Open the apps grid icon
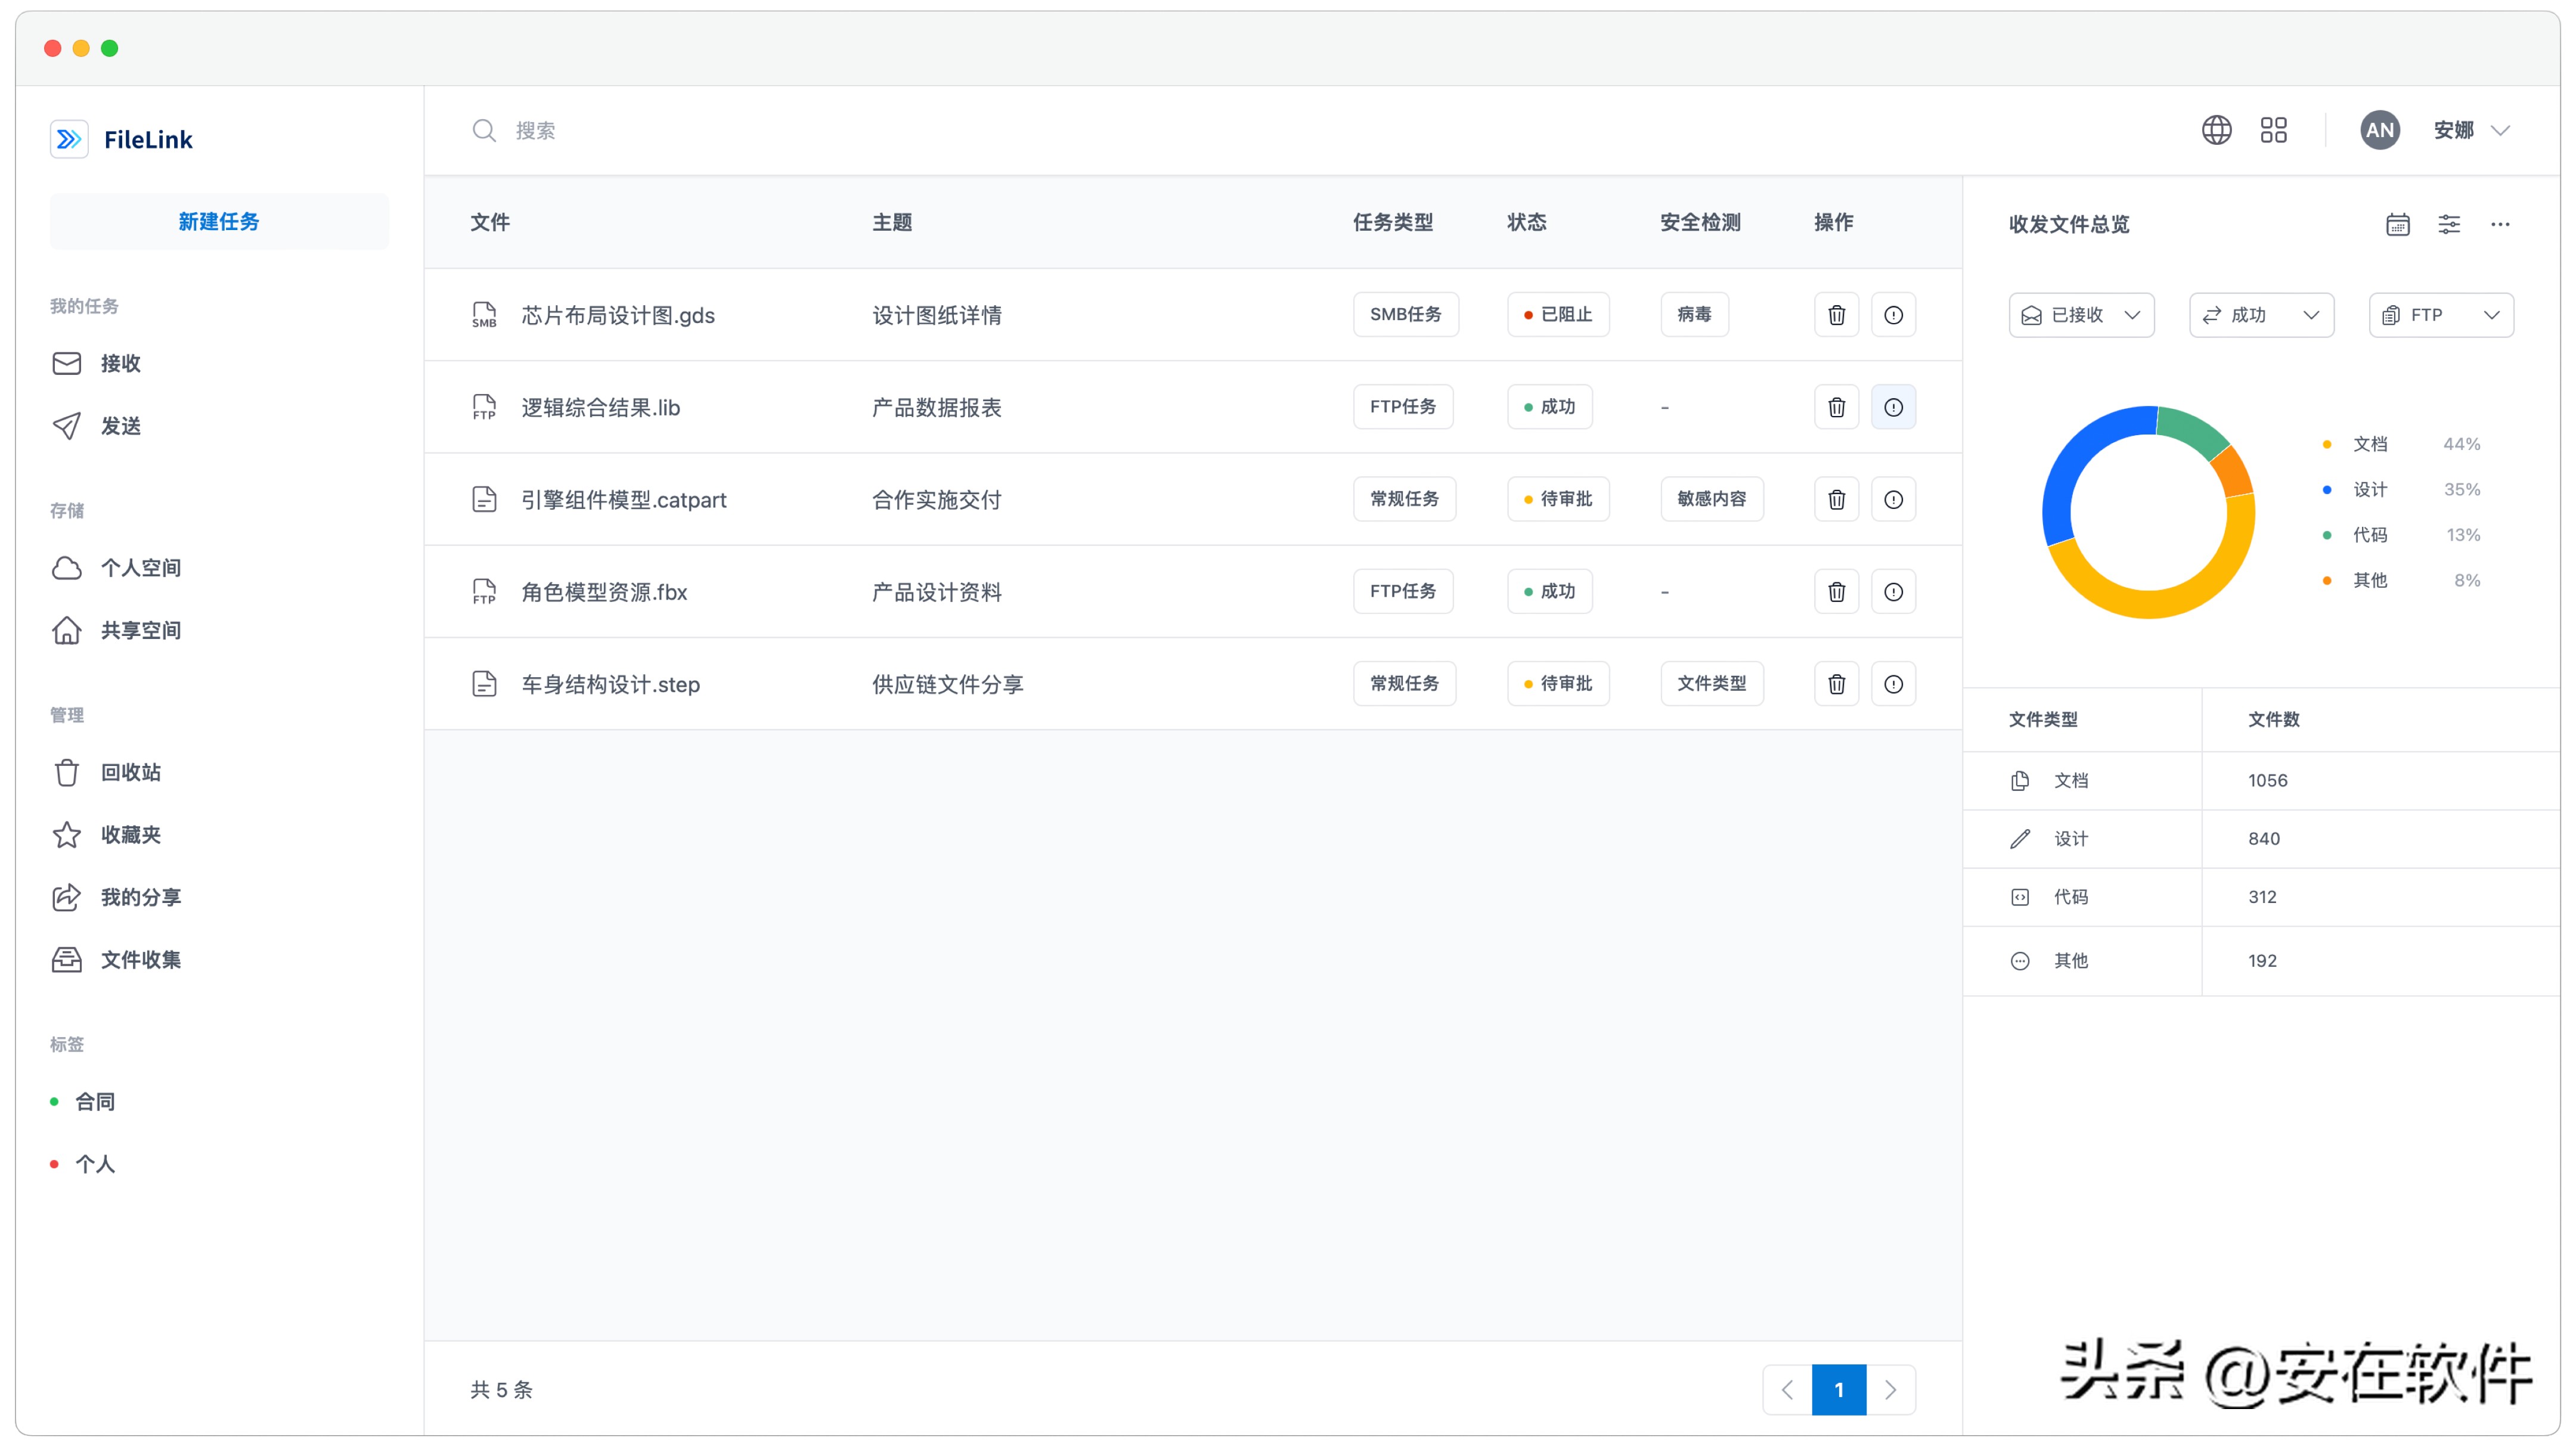 [2273, 130]
